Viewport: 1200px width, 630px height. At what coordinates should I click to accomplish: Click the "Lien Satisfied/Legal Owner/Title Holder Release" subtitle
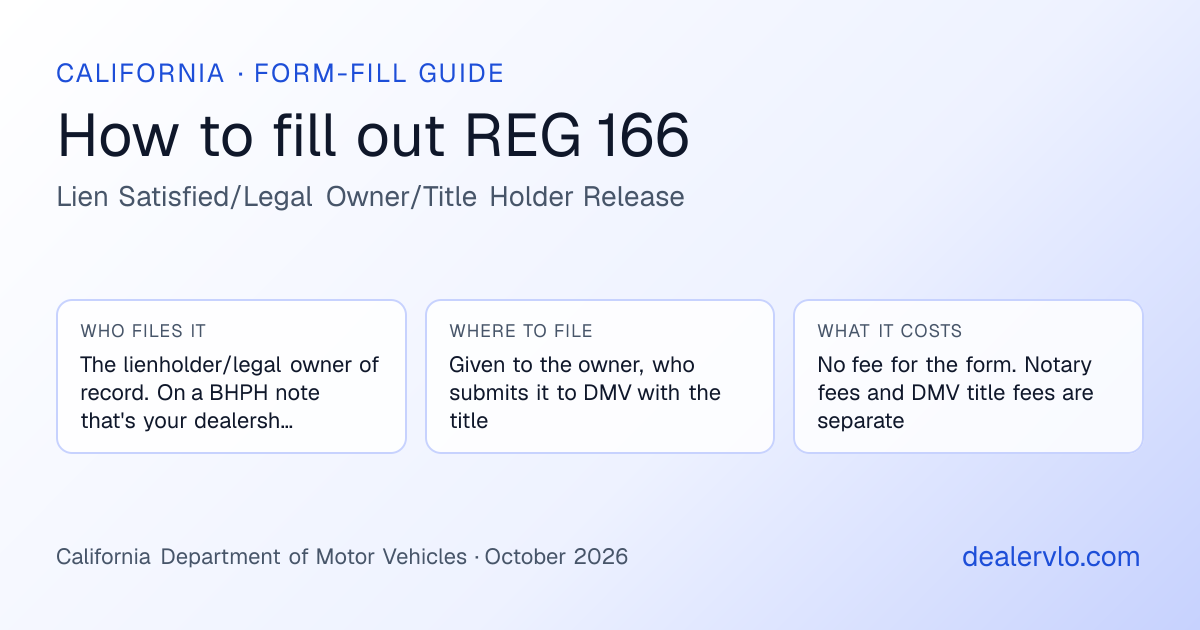371,197
